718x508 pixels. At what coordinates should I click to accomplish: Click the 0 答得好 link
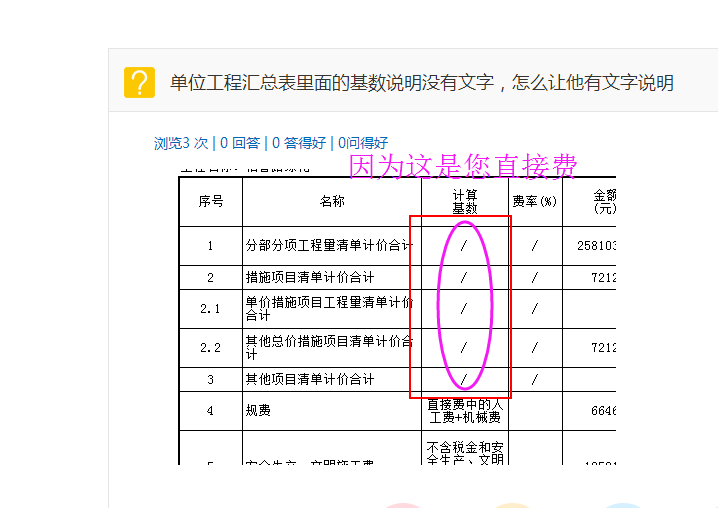[299, 143]
